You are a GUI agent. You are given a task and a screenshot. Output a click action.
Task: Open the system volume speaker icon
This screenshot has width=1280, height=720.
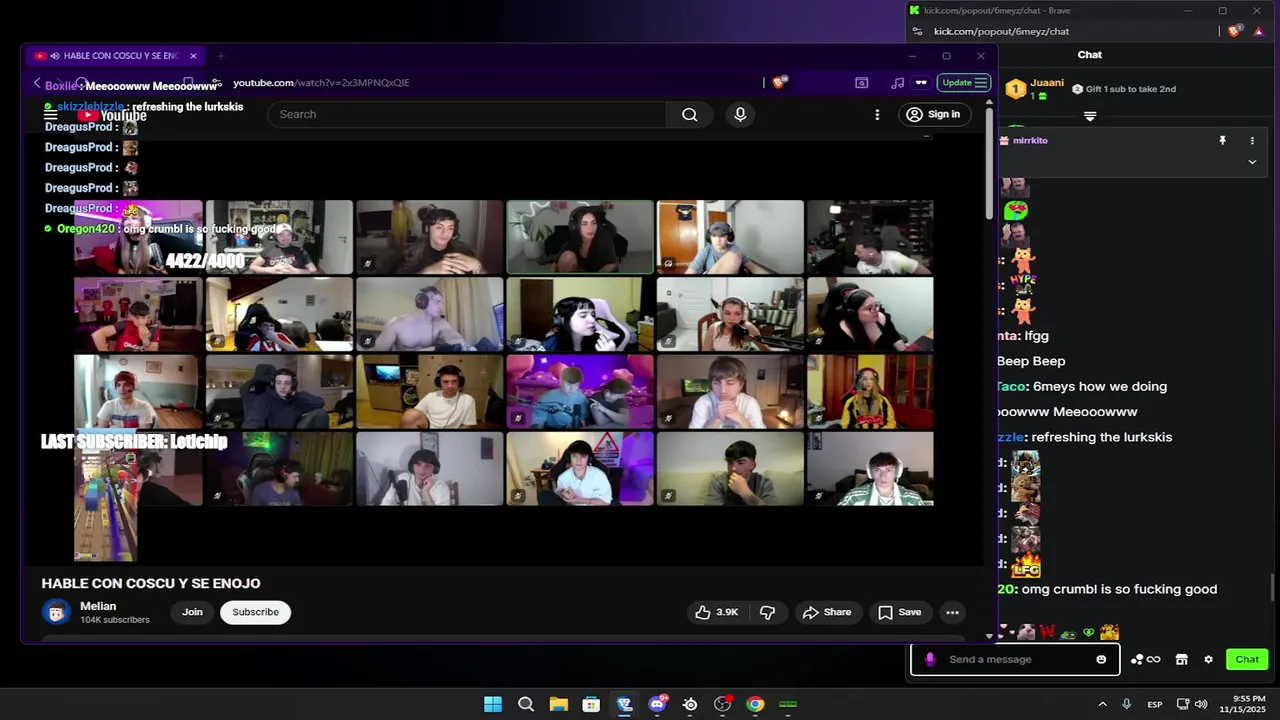coord(1201,704)
